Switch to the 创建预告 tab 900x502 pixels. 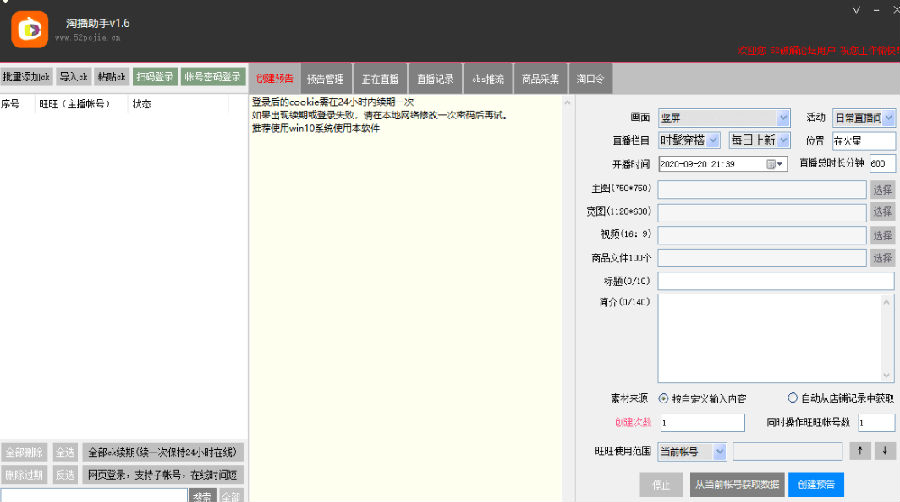coord(274,79)
